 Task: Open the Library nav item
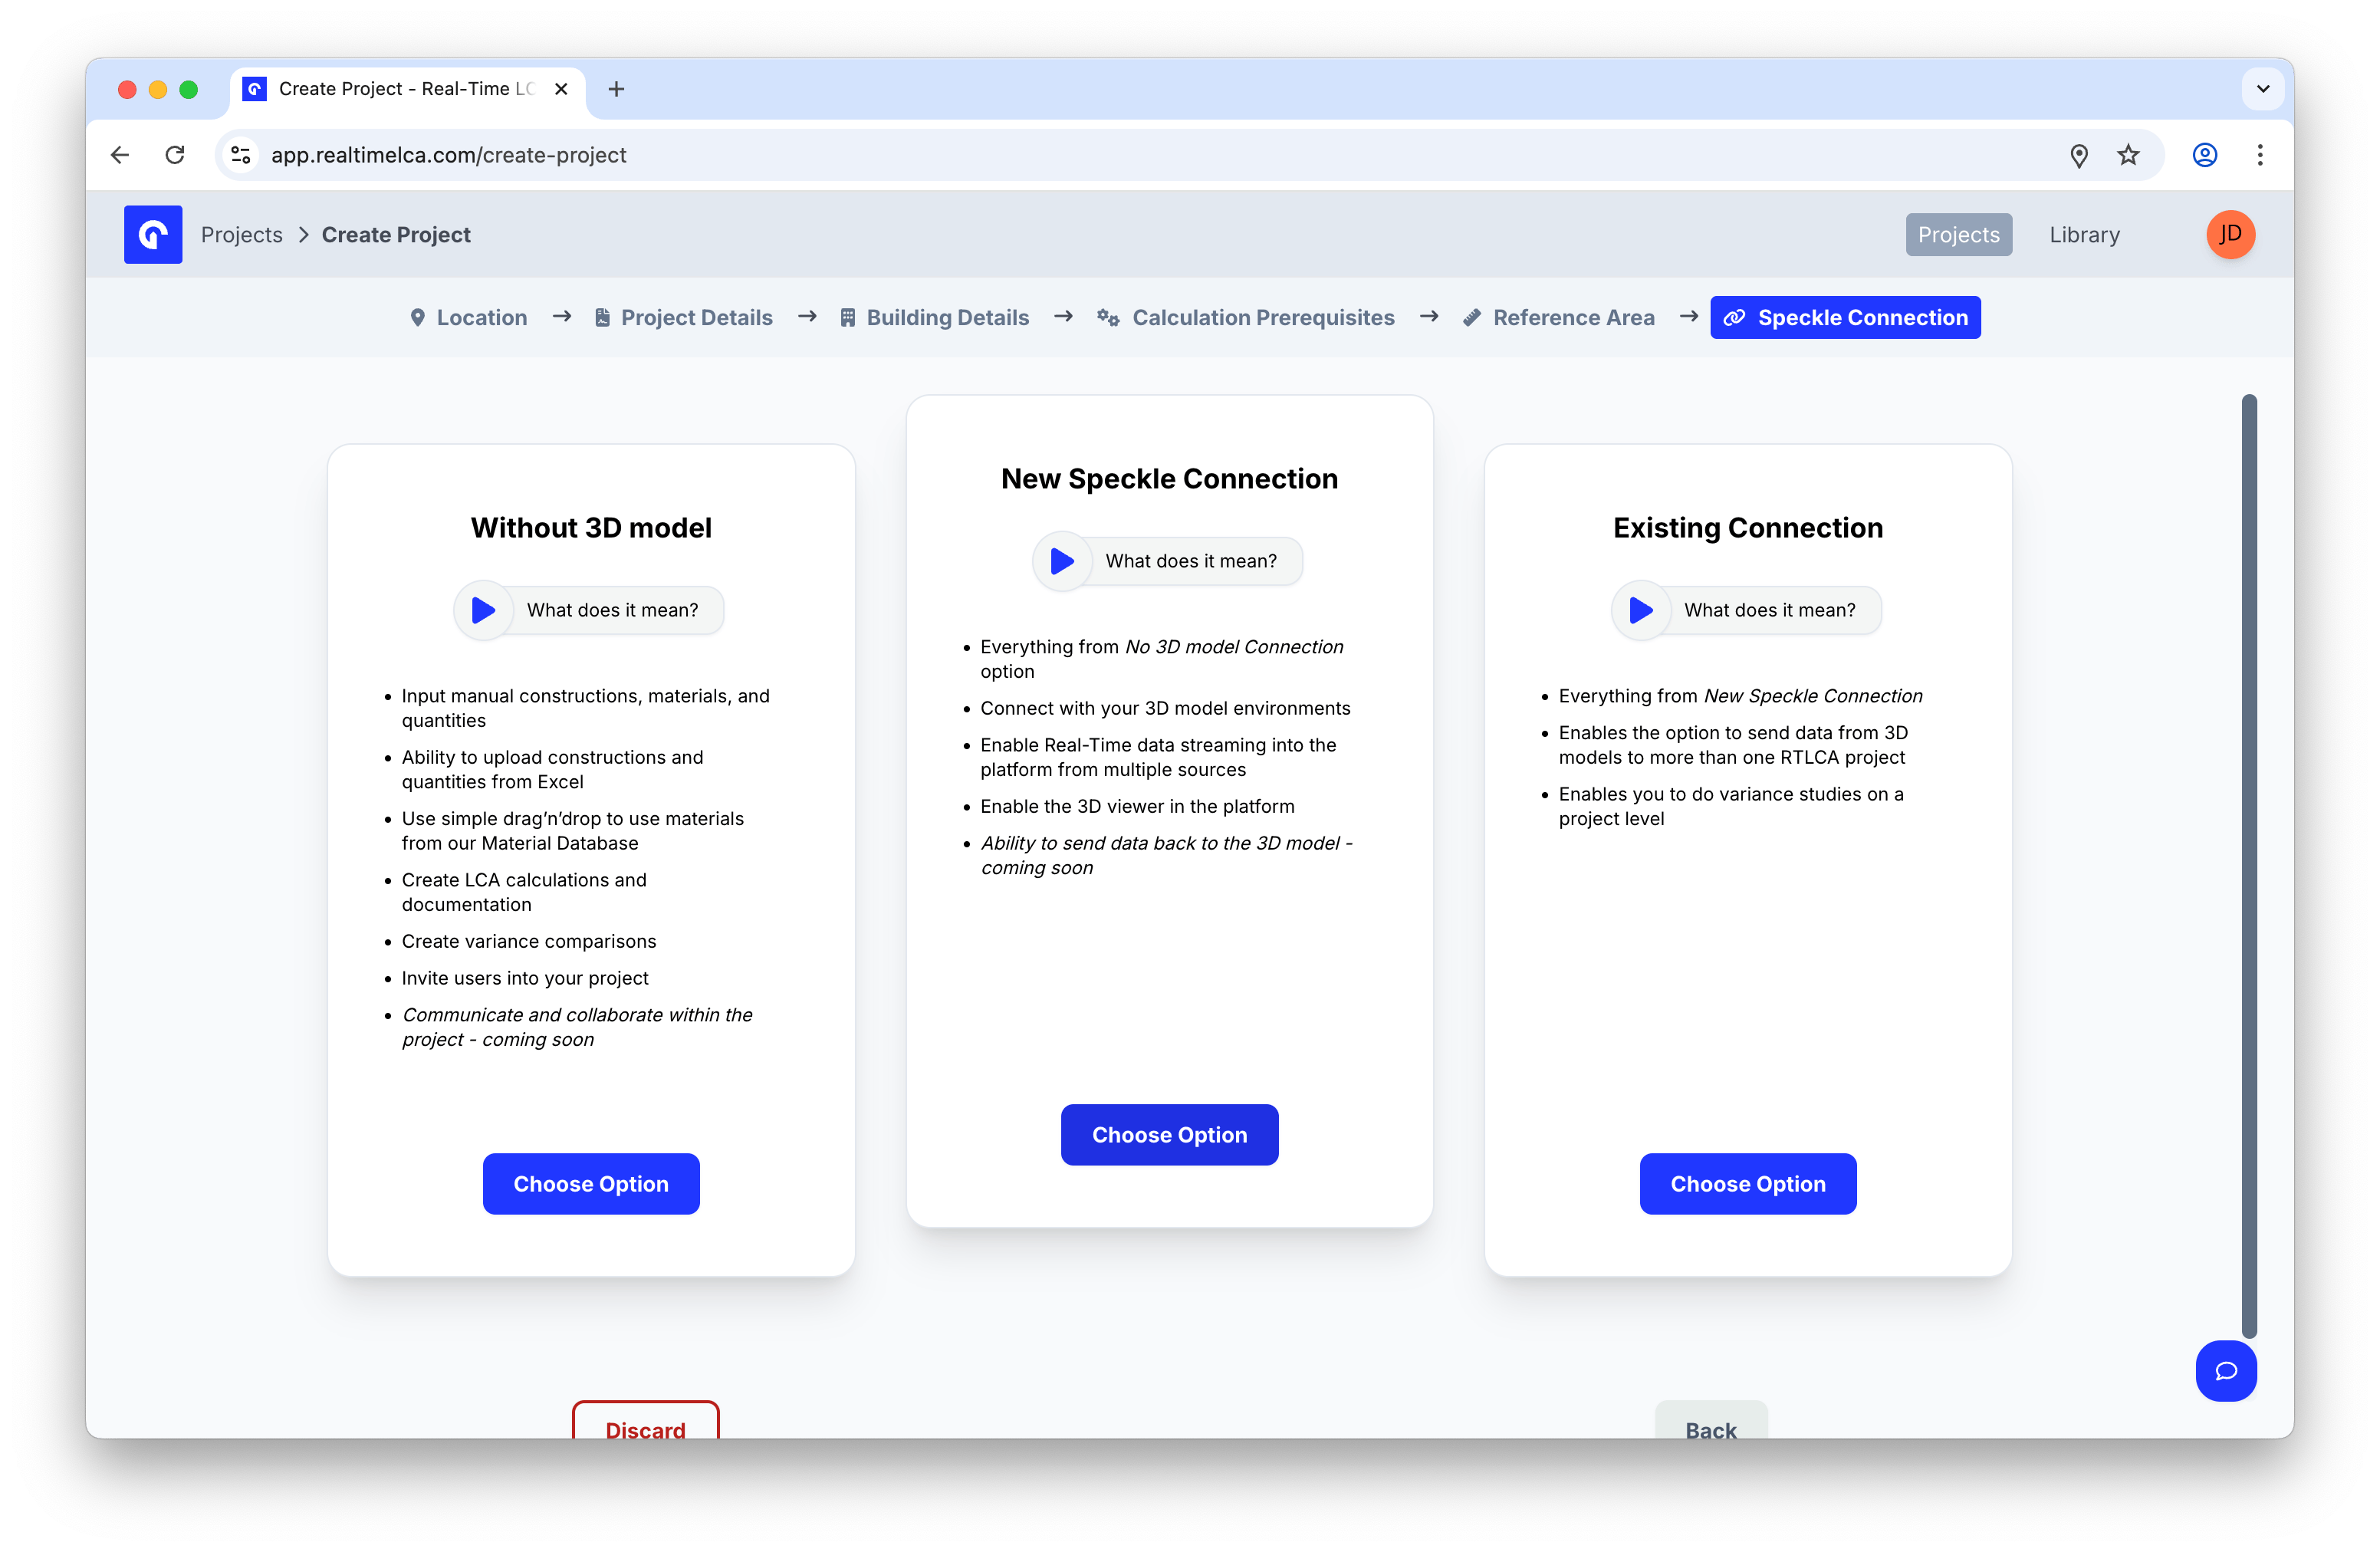pos(2084,234)
